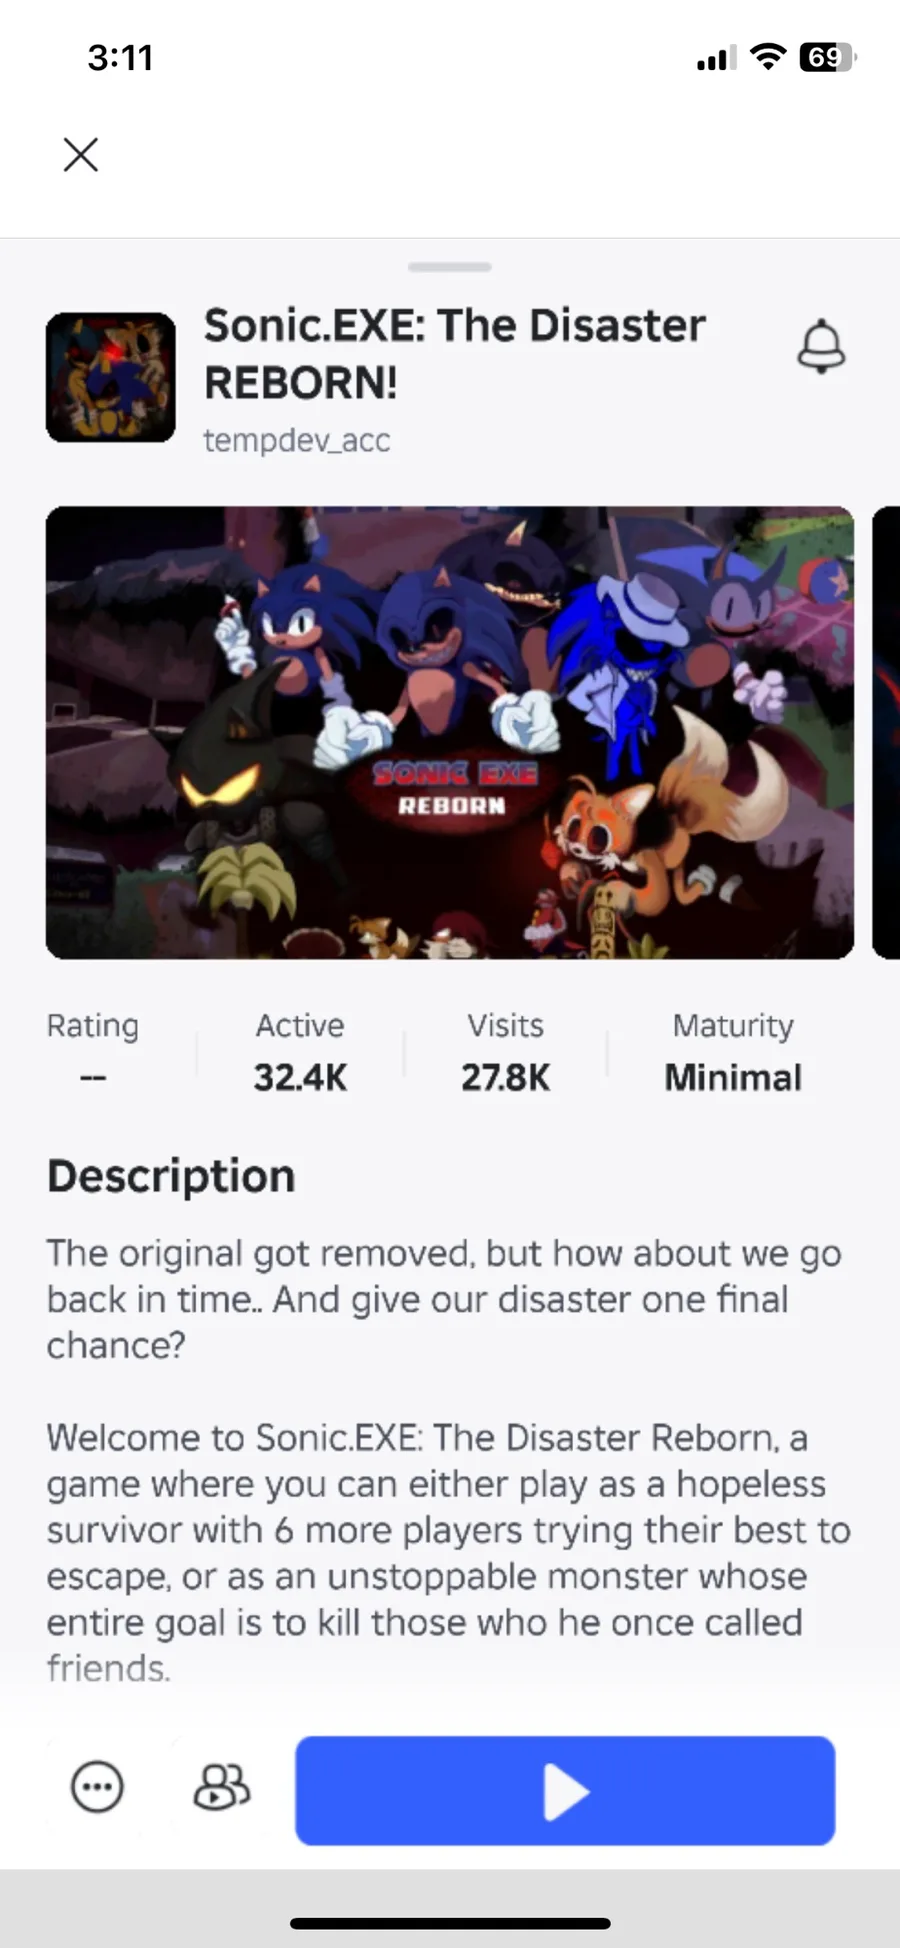
Task: Tap the Sonic EXE Reborn banner image
Action: pyautogui.click(x=450, y=733)
